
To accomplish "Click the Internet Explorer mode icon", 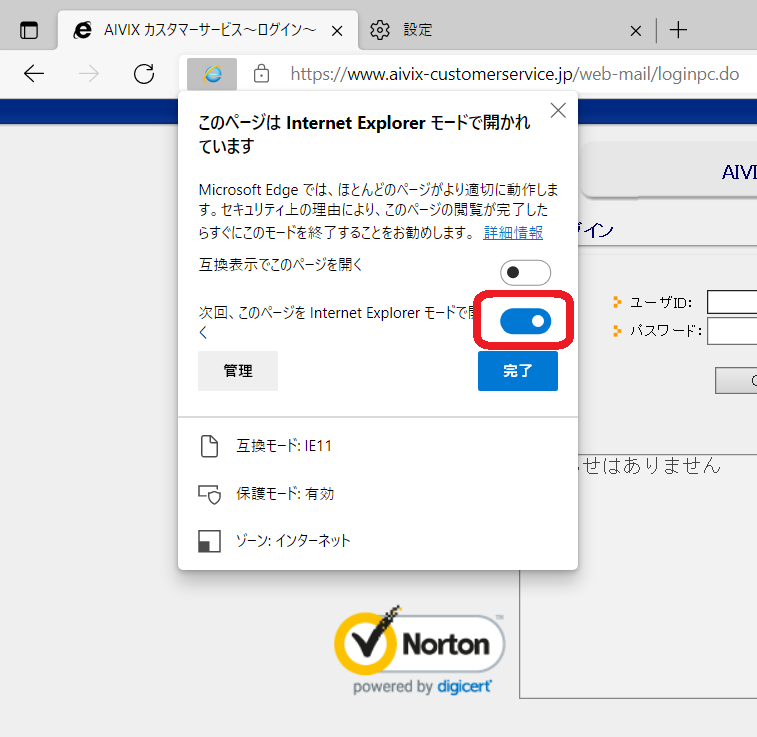I will 212,74.
